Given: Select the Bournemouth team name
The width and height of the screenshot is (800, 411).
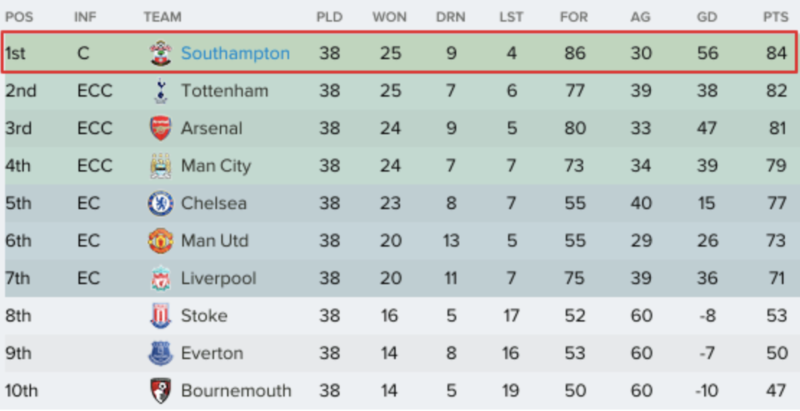Looking at the screenshot, I should pyautogui.click(x=236, y=391).
